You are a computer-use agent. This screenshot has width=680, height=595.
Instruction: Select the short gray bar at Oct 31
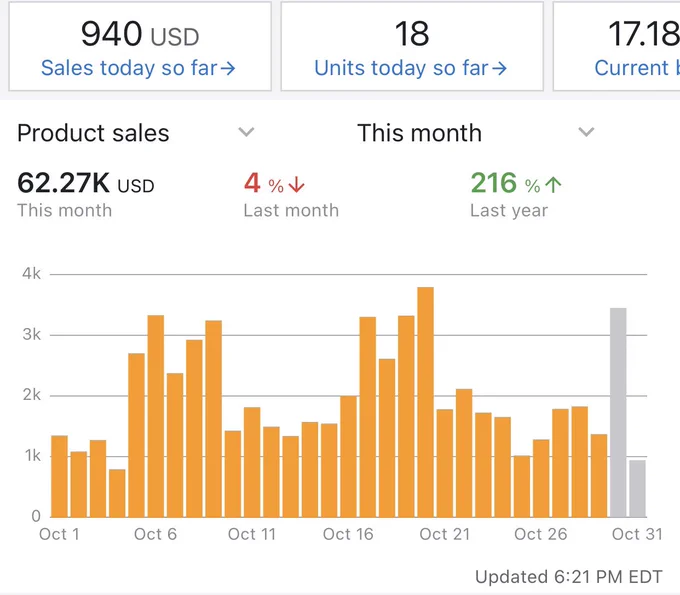638,489
